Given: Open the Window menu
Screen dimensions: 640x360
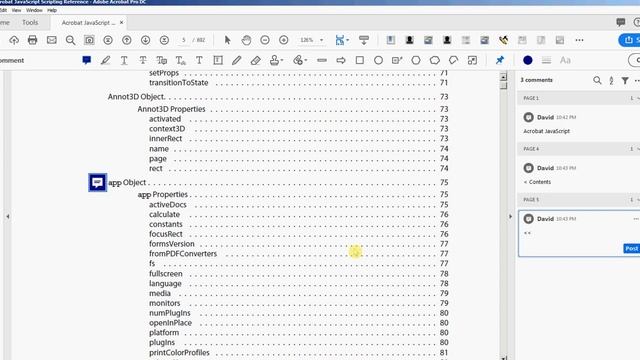Looking at the screenshot, I should [x=34, y=10].
